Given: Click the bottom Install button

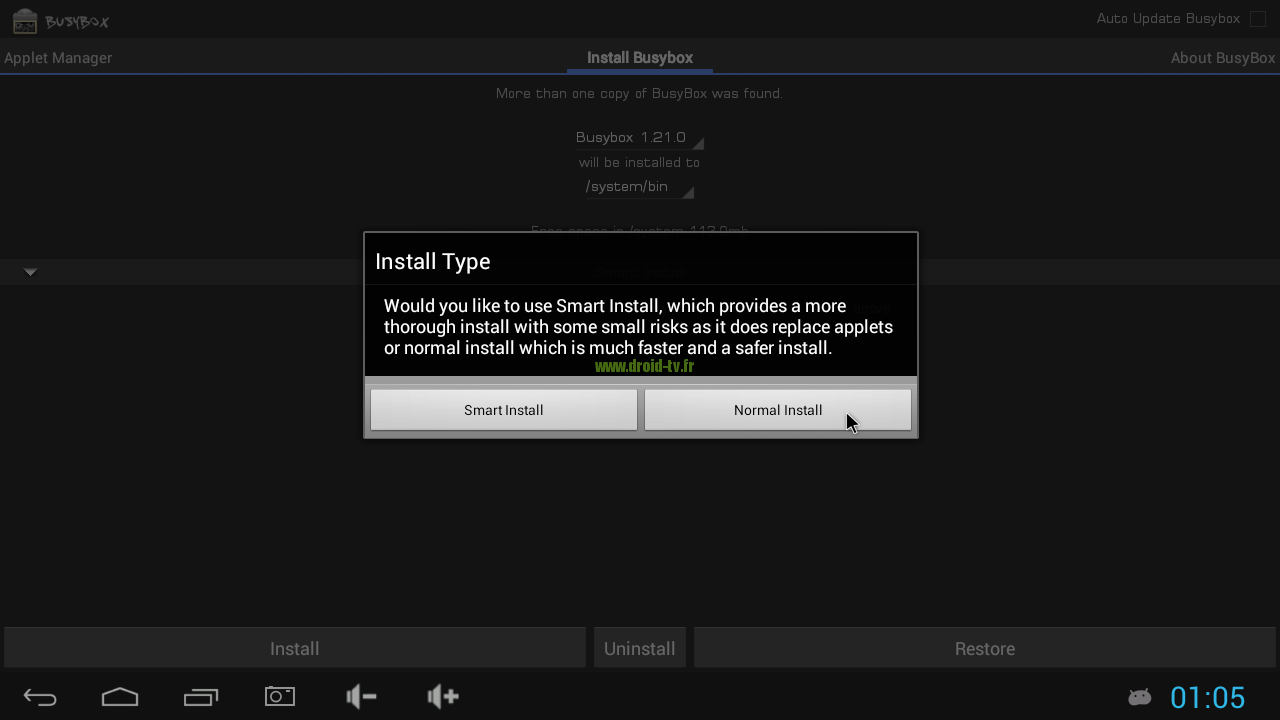Looking at the screenshot, I should 295,648.
